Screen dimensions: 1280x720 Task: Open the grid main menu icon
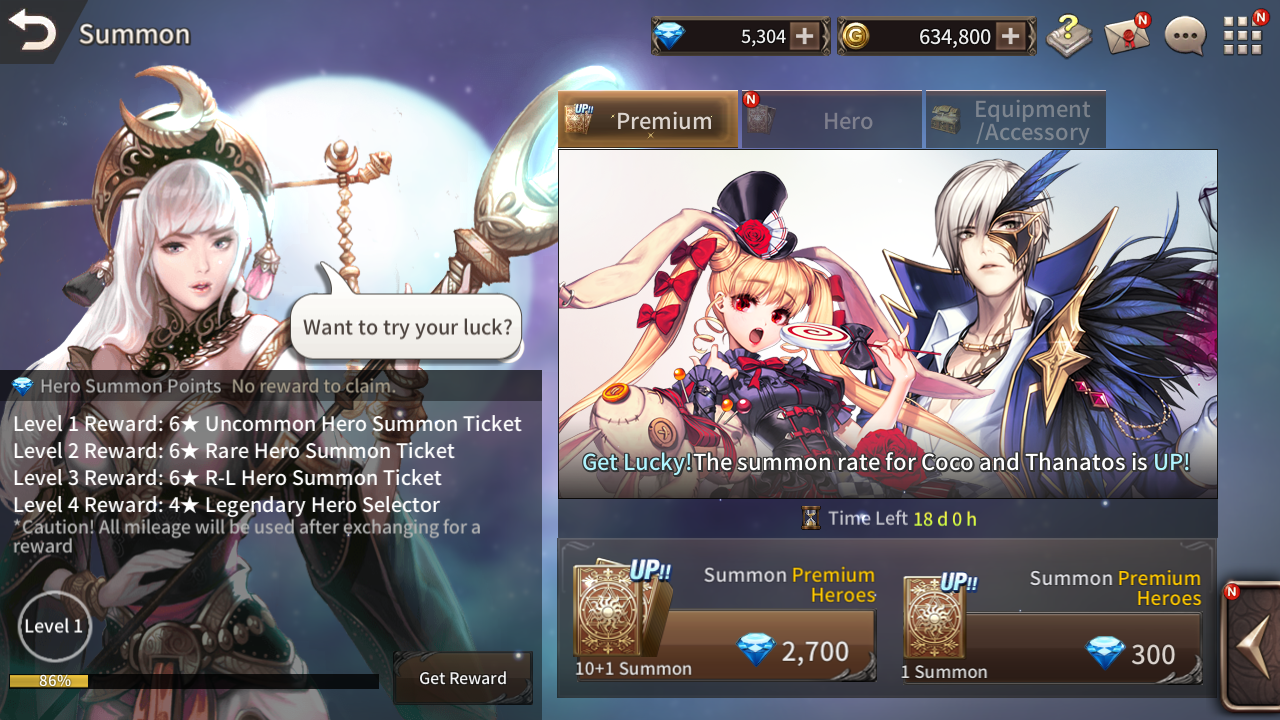pos(1243,36)
